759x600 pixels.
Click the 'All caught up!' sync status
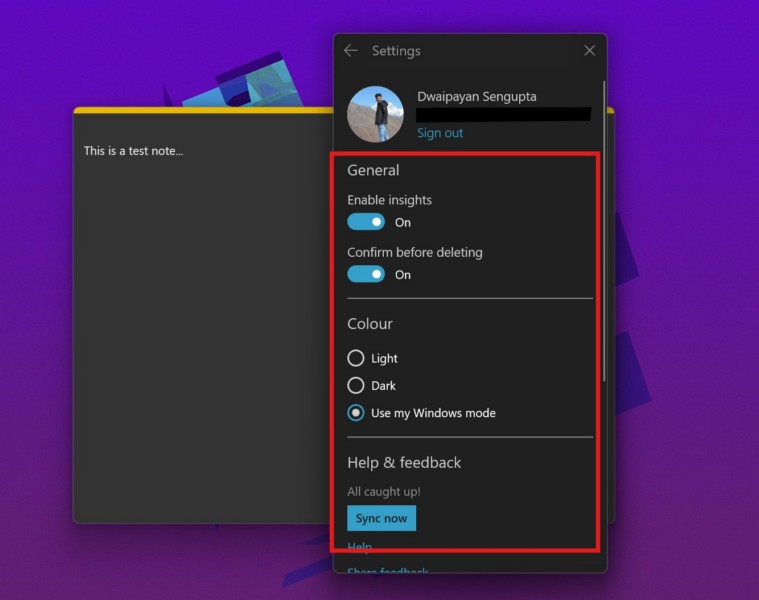pos(384,492)
